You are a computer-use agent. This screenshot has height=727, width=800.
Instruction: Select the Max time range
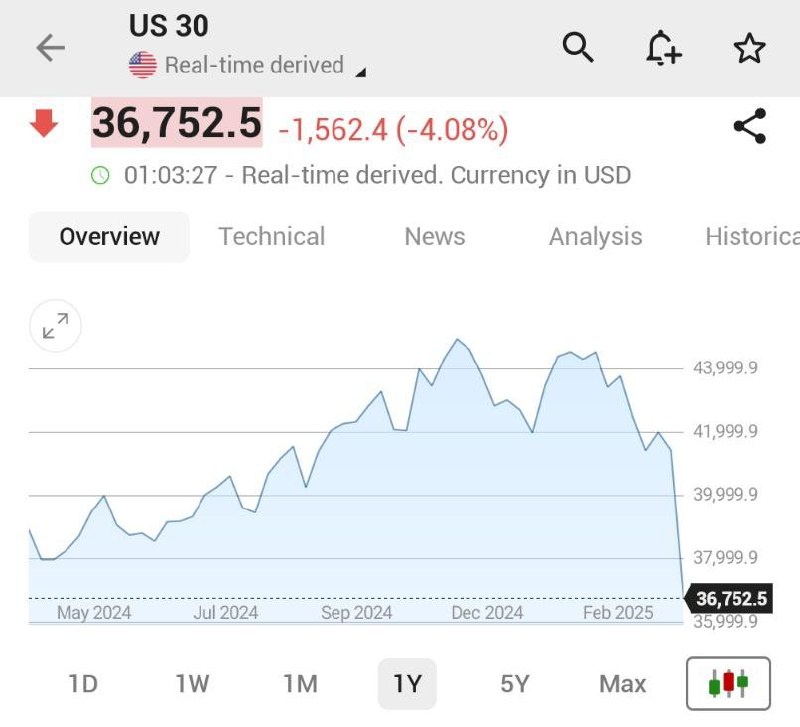(x=622, y=684)
